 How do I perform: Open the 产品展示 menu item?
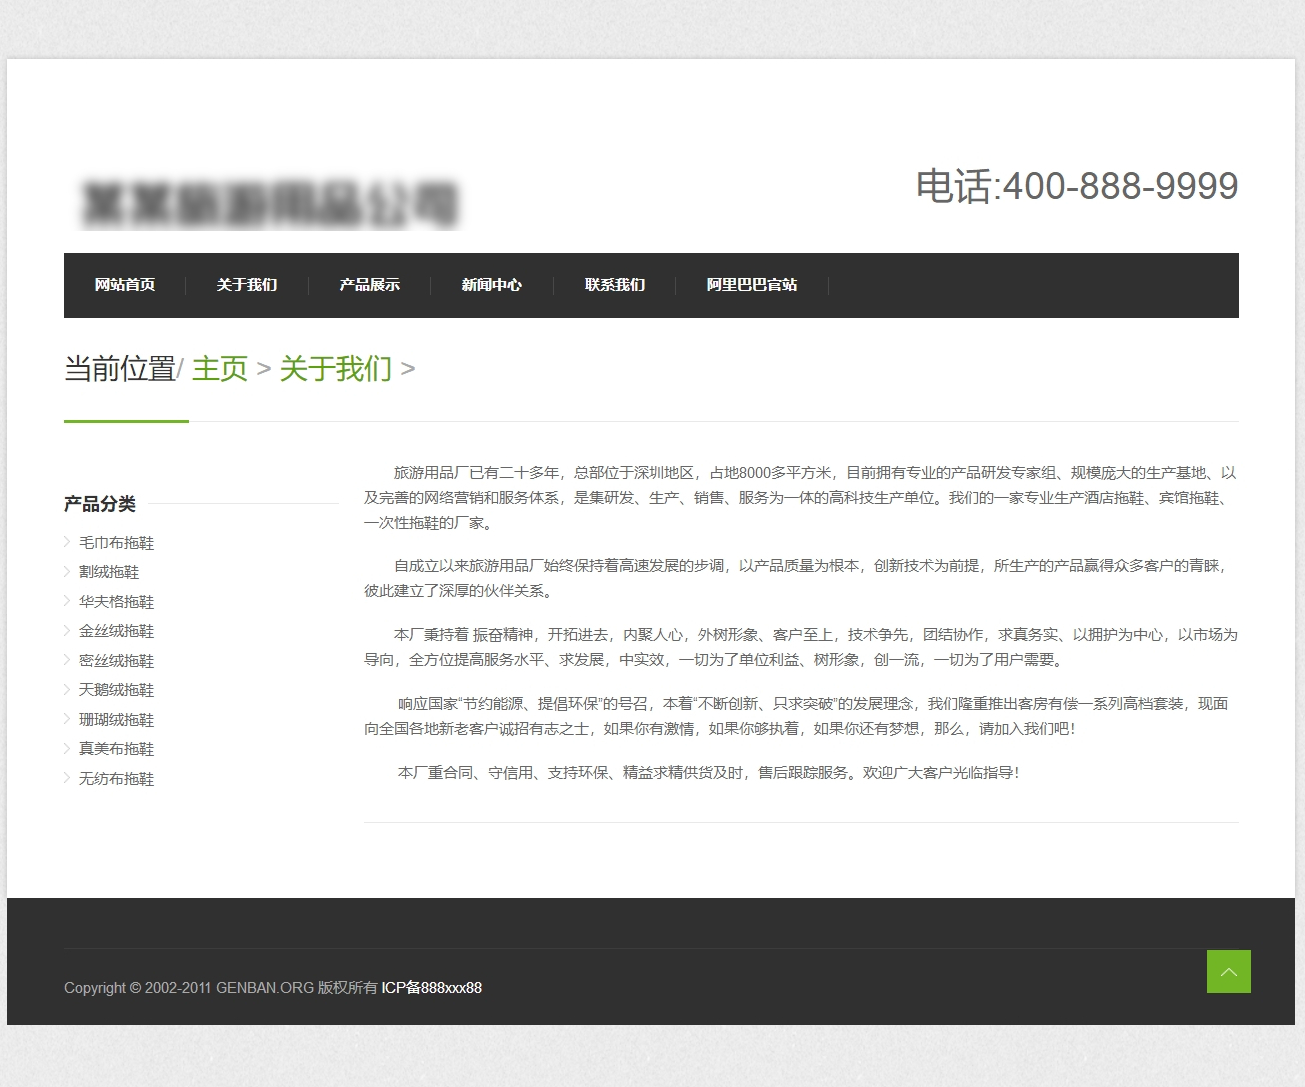pos(368,285)
